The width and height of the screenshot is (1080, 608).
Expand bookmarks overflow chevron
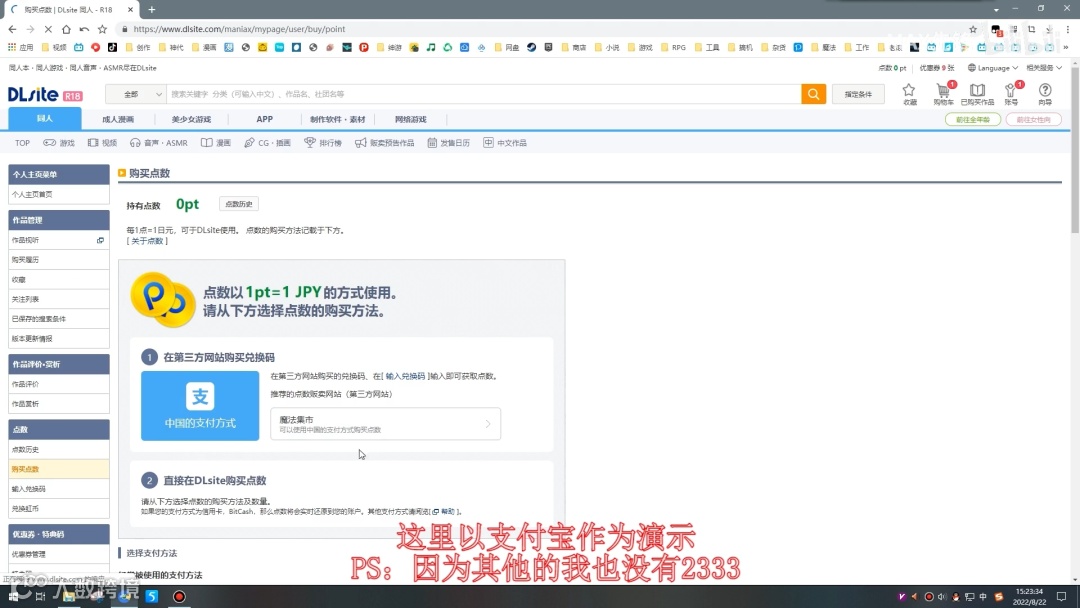click(1066, 48)
